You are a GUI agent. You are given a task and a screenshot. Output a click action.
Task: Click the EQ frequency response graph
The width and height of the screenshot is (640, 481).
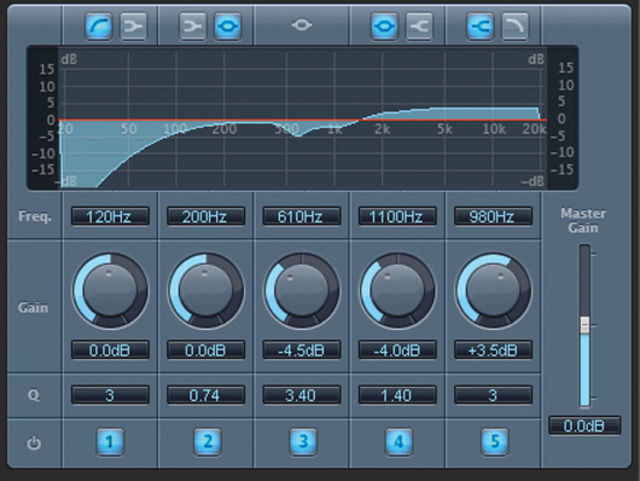302,118
